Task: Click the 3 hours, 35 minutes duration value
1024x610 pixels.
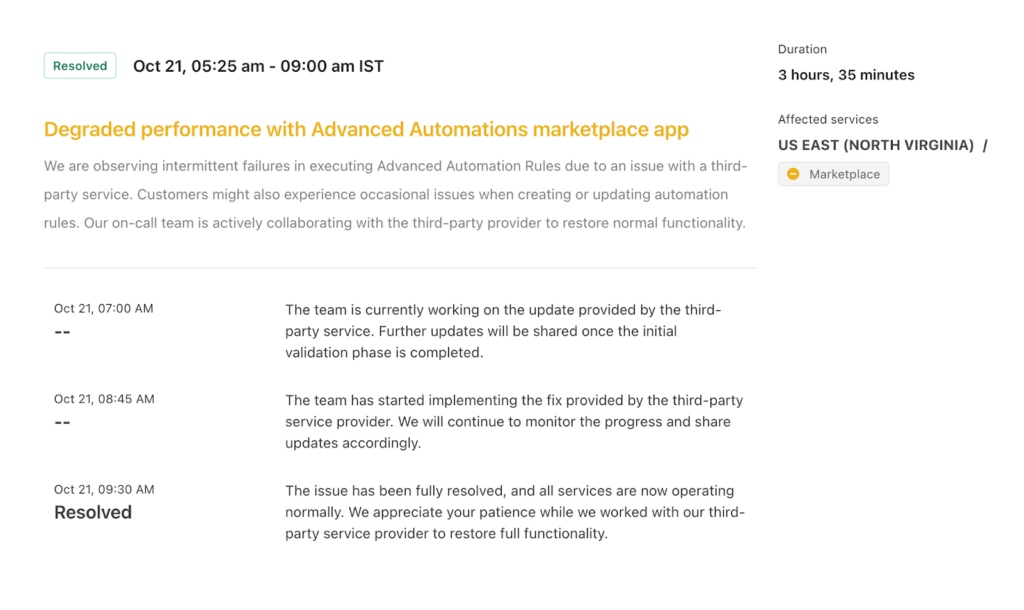Action: point(846,75)
